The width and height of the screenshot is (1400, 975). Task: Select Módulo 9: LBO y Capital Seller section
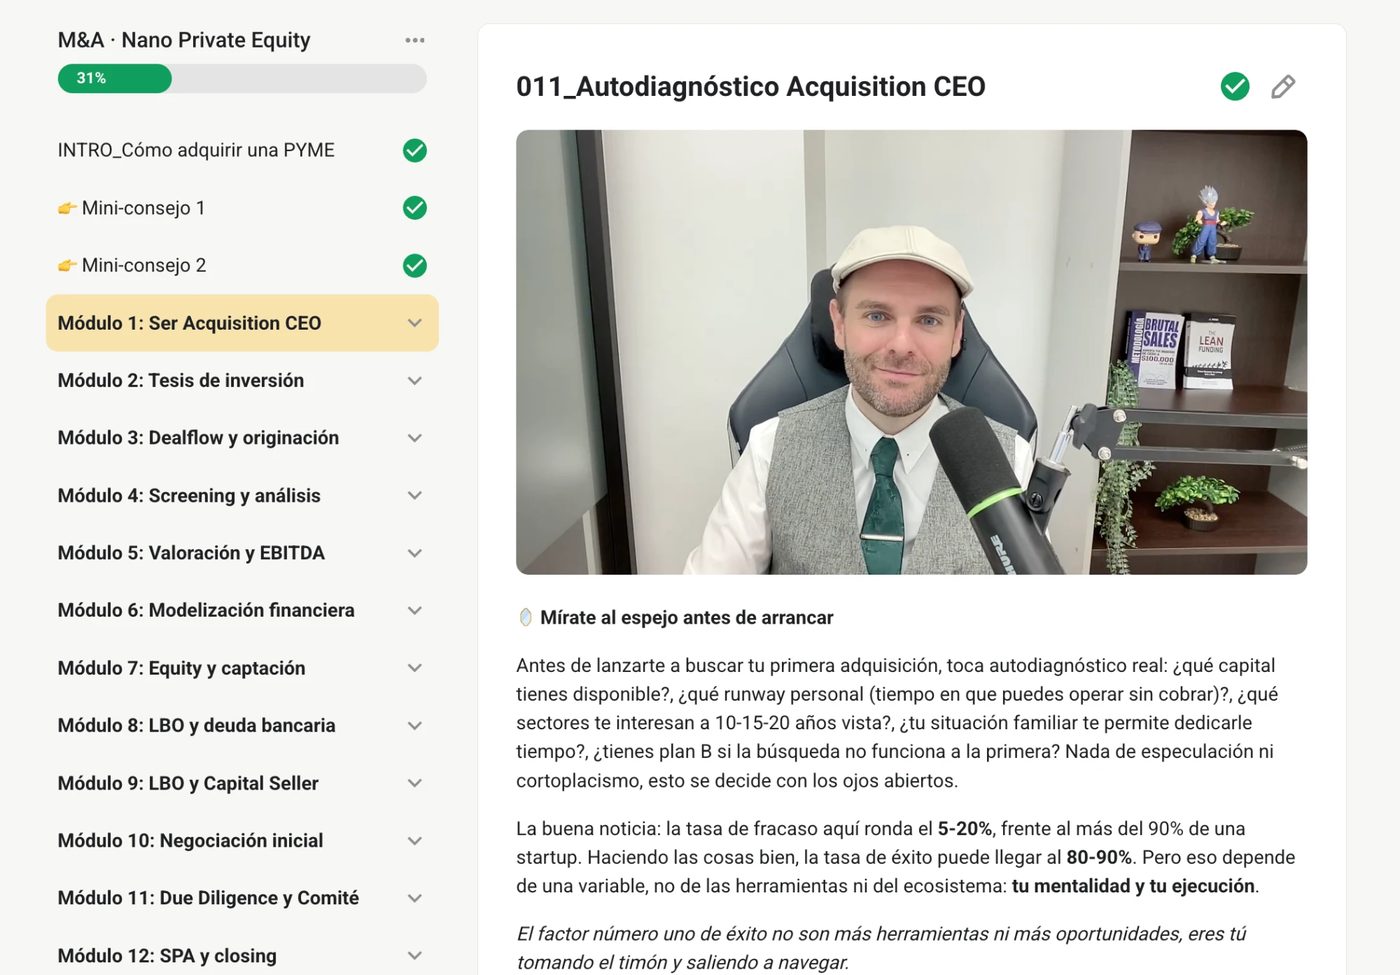(x=242, y=783)
